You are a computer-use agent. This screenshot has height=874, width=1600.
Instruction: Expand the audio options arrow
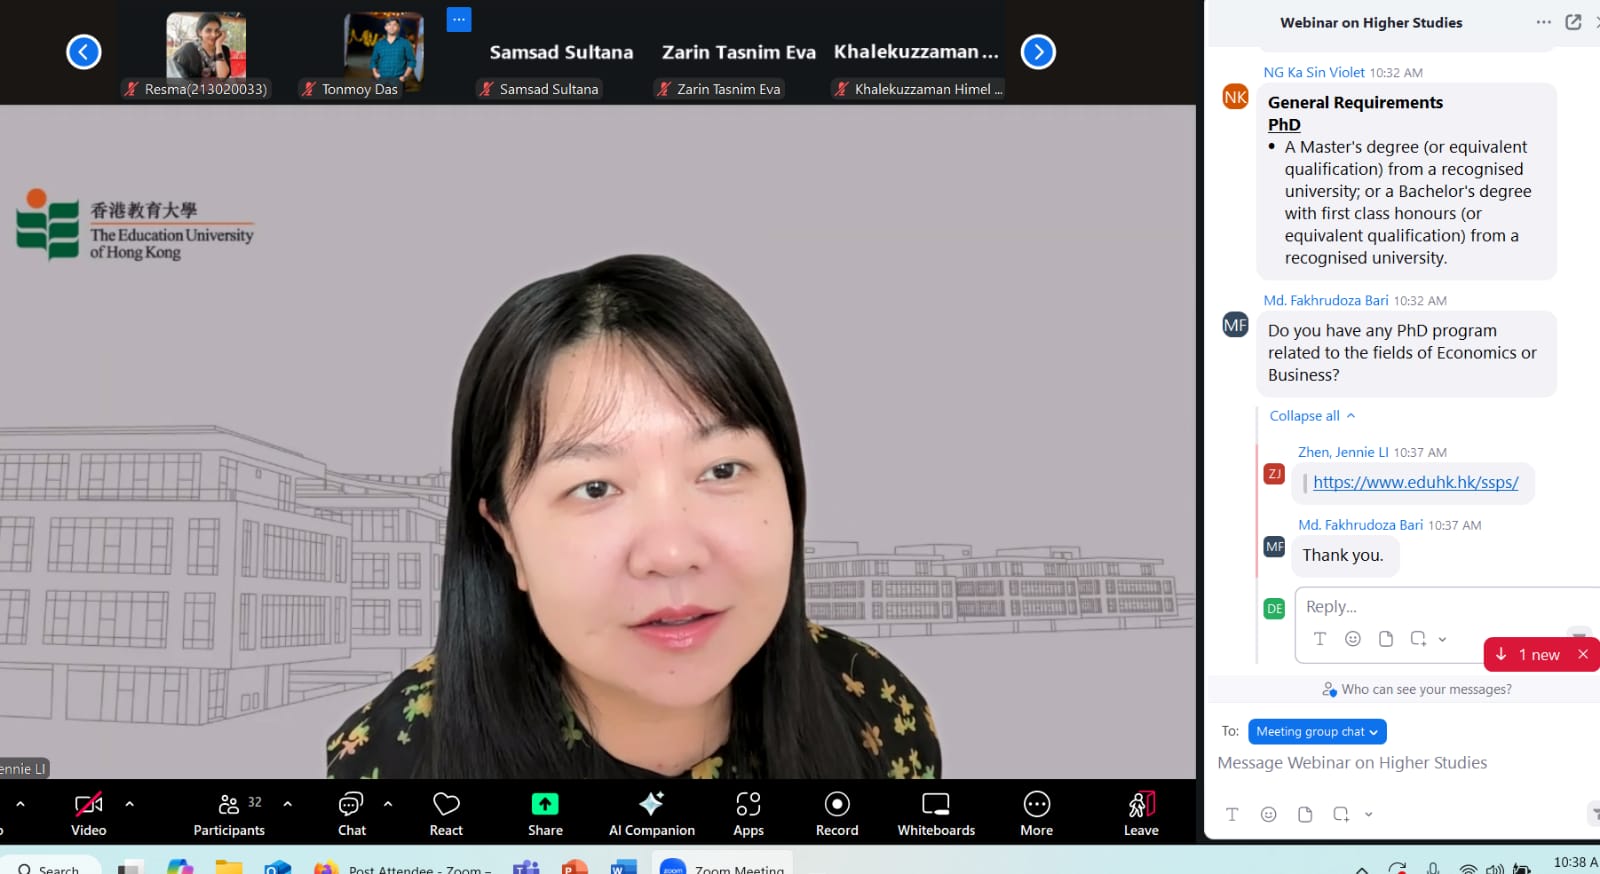(x=20, y=804)
